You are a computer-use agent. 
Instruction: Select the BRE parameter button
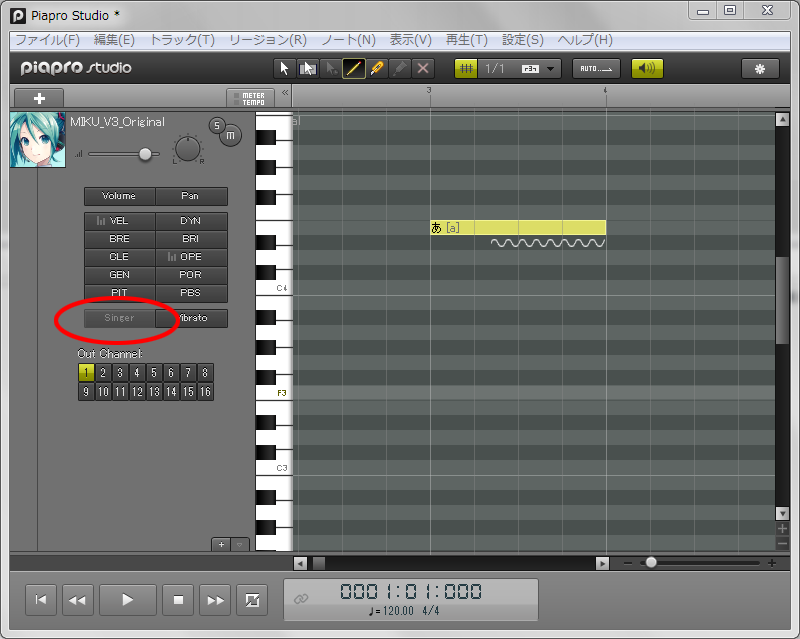[x=120, y=239]
